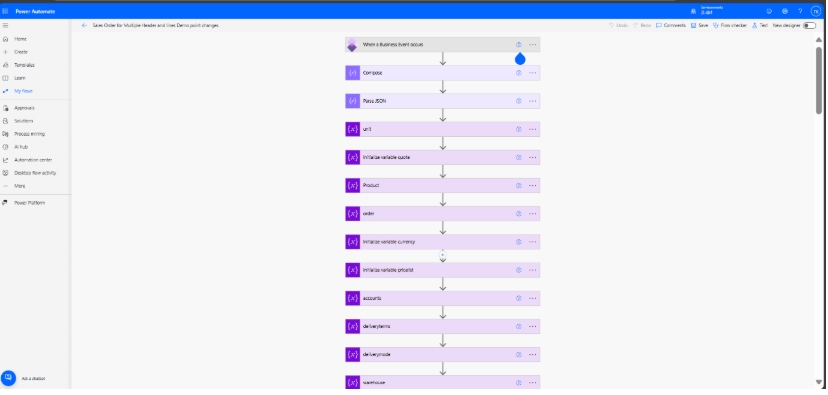This screenshot has height=395, width=828.
Task: Open Create in the sidebar
Action: click(21, 52)
